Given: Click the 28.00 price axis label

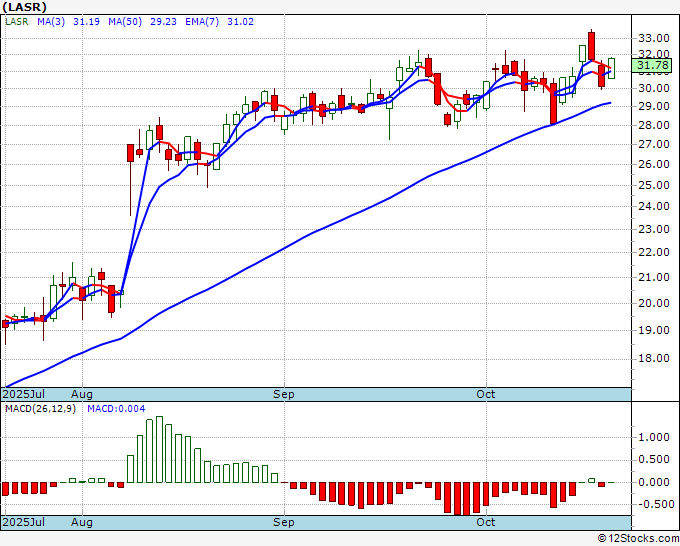Looking at the screenshot, I should coord(654,125).
